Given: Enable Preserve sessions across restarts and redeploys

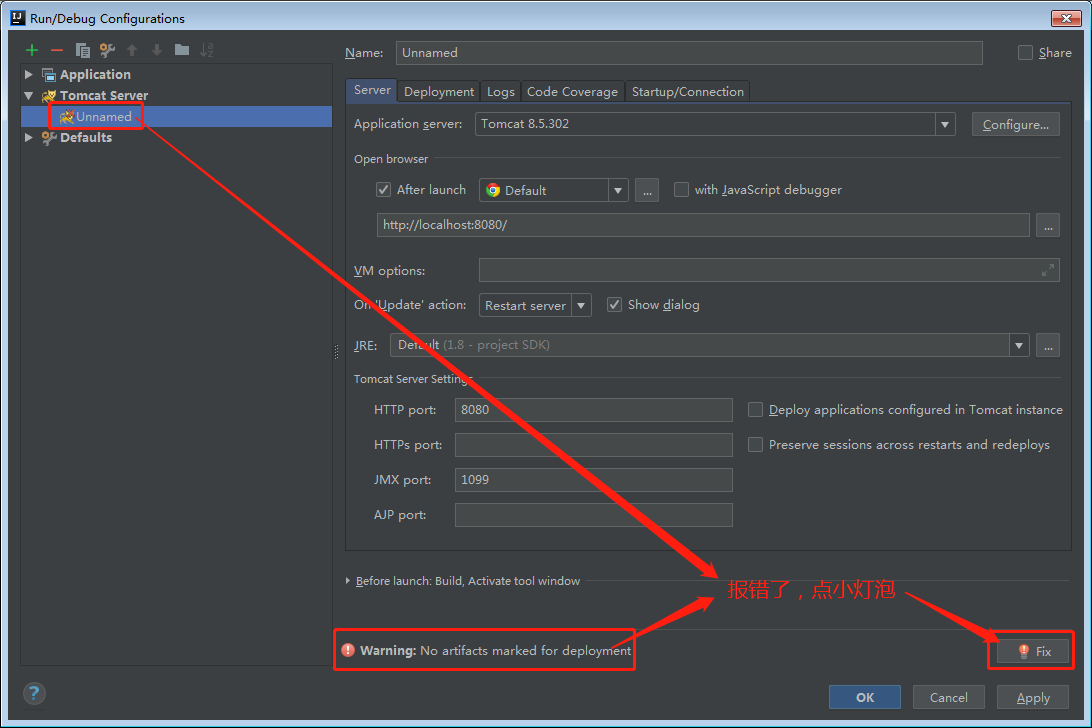Looking at the screenshot, I should (x=755, y=444).
